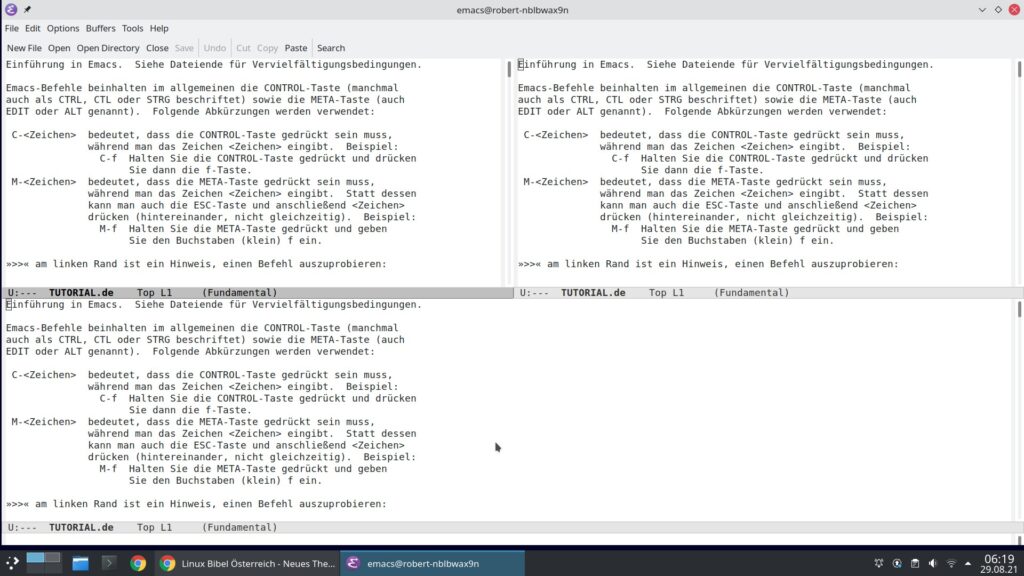Screen dimensions: 1024x576
Task: Open the file manager from the taskbar
Action: [80, 563]
